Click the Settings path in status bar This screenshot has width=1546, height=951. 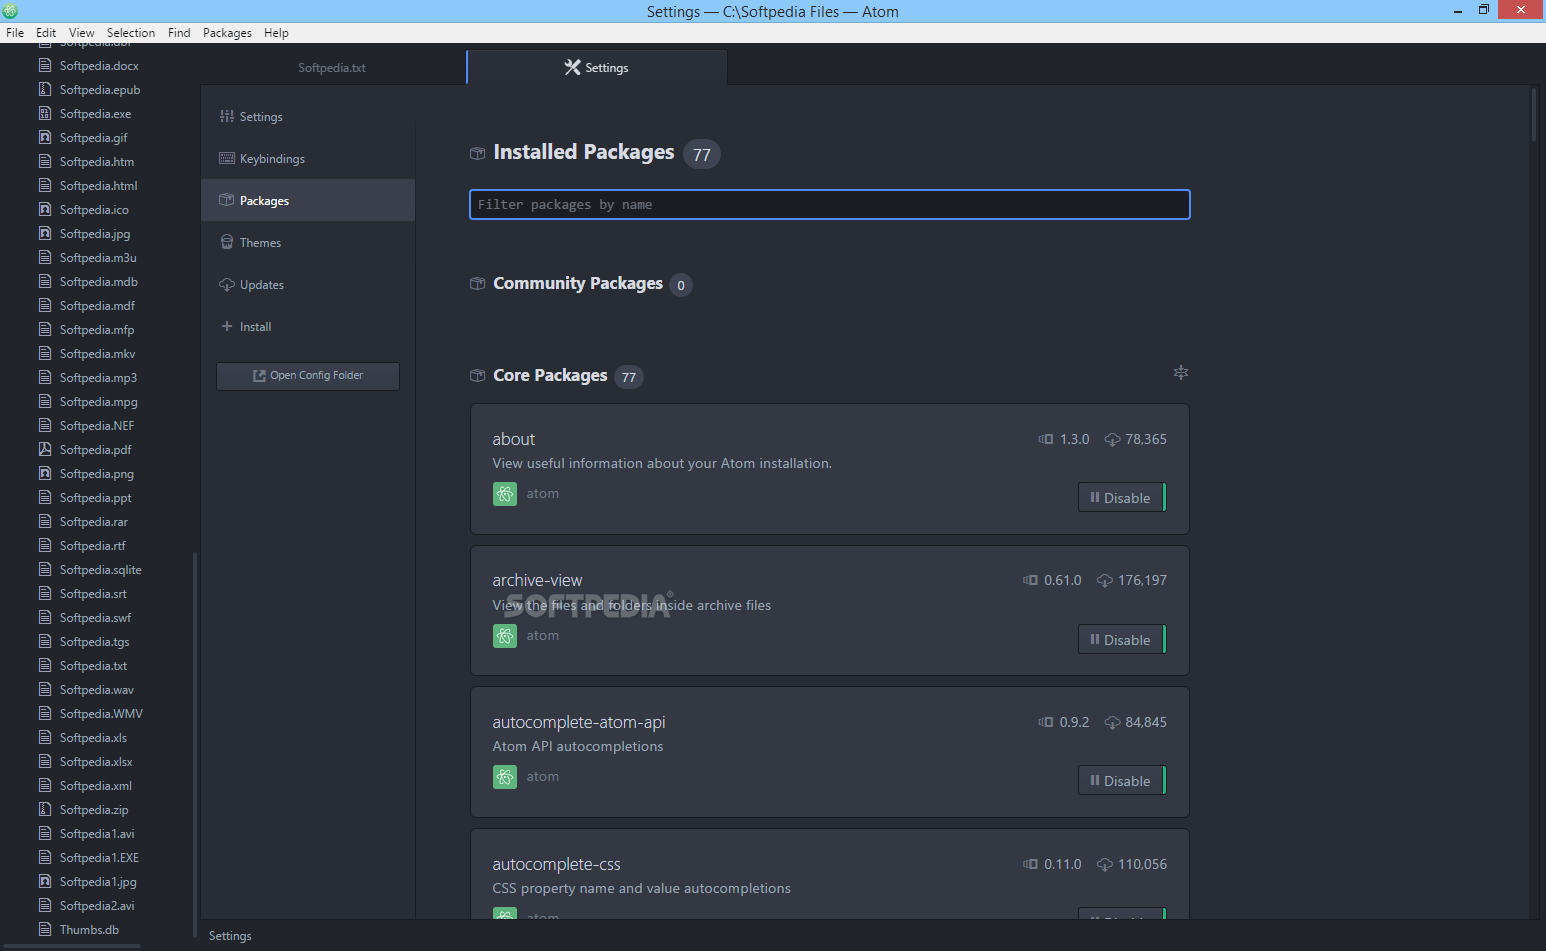pos(230,936)
